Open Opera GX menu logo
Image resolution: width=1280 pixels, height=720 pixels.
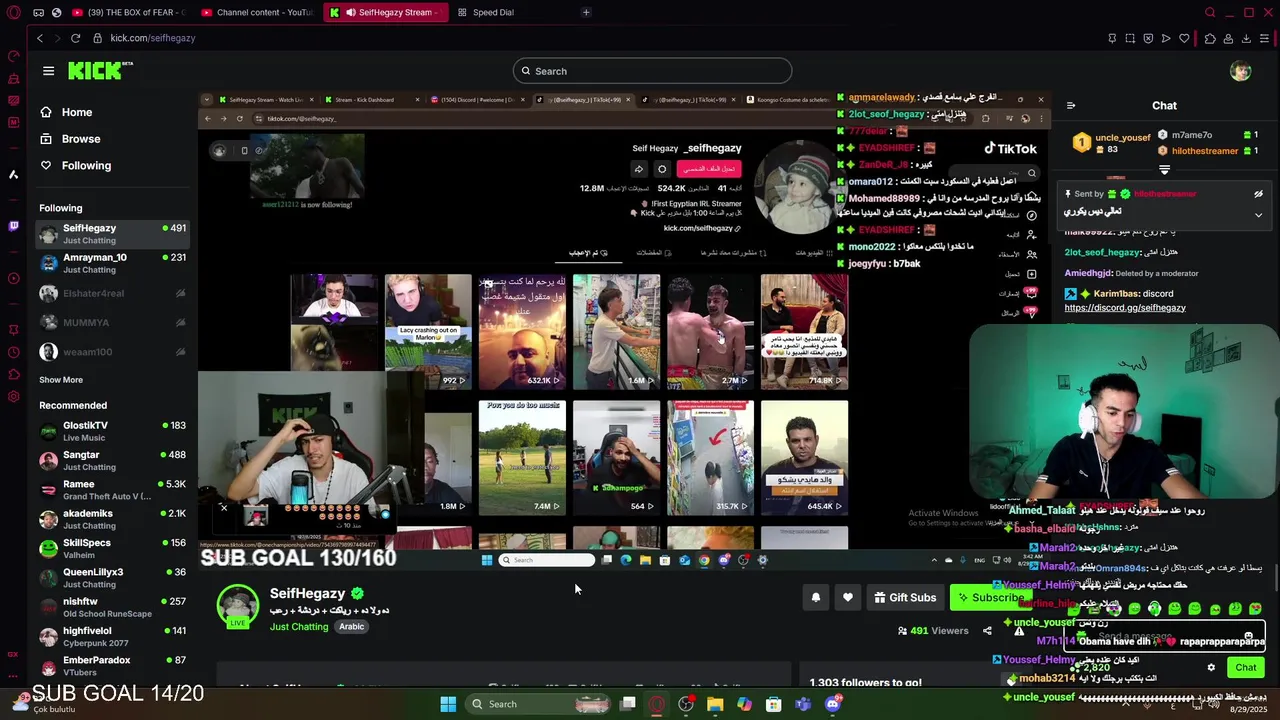(x=12, y=12)
